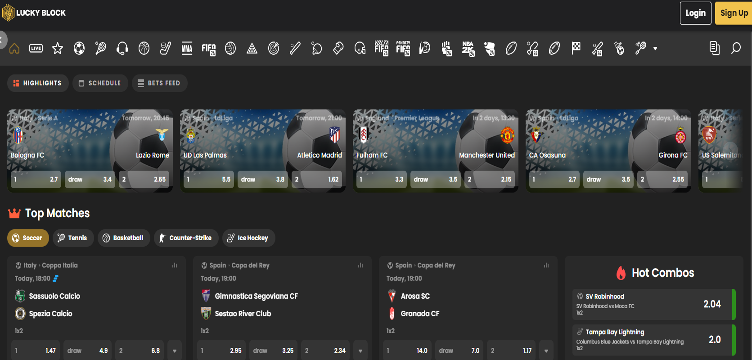Select the soccer ball sport icon

click(x=79, y=48)
